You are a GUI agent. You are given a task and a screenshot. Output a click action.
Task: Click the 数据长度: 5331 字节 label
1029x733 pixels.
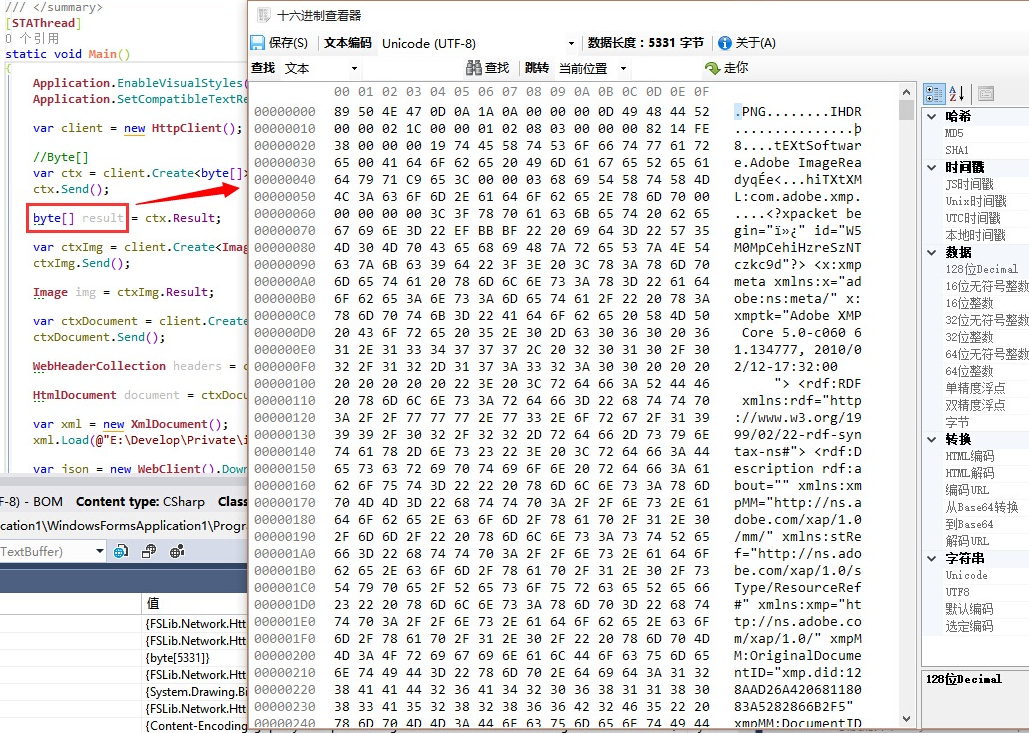click(646, 43)
